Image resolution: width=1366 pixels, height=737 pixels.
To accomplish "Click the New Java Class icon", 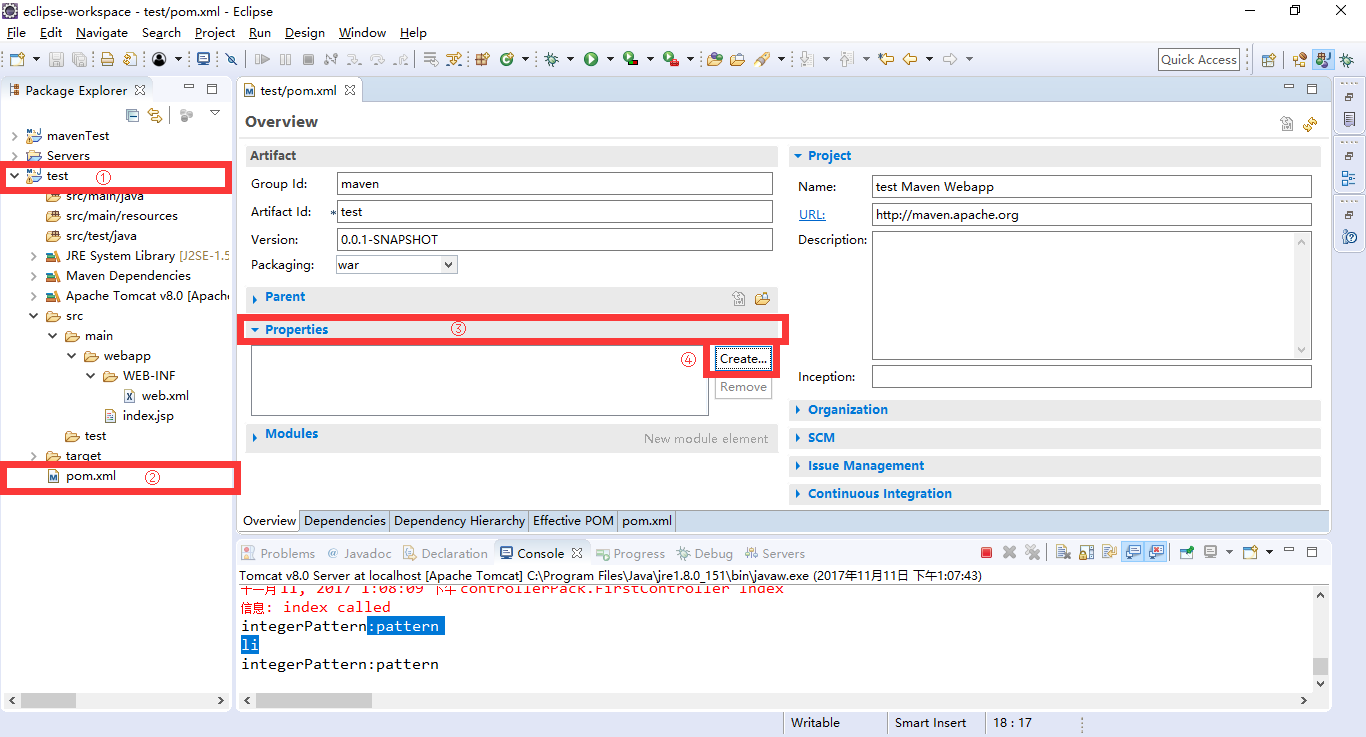I will point(507,59).
